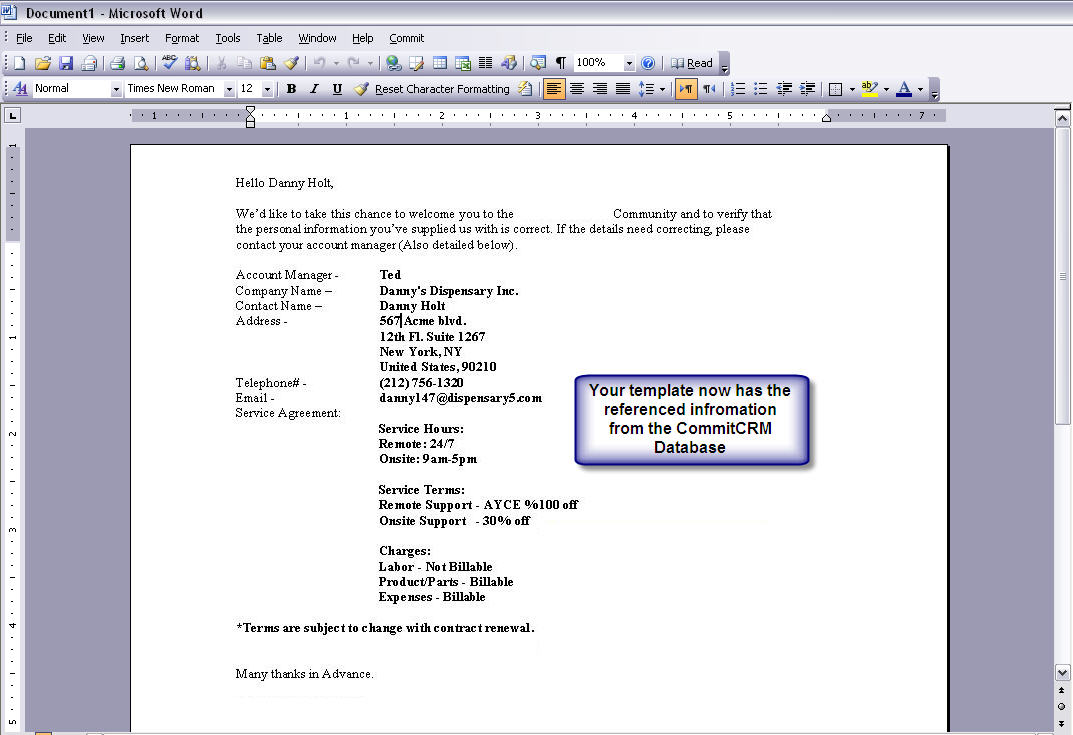1073x735 pixels.
Task: Open Microsoft Word Help icon
Action: [x=648, y=63]
